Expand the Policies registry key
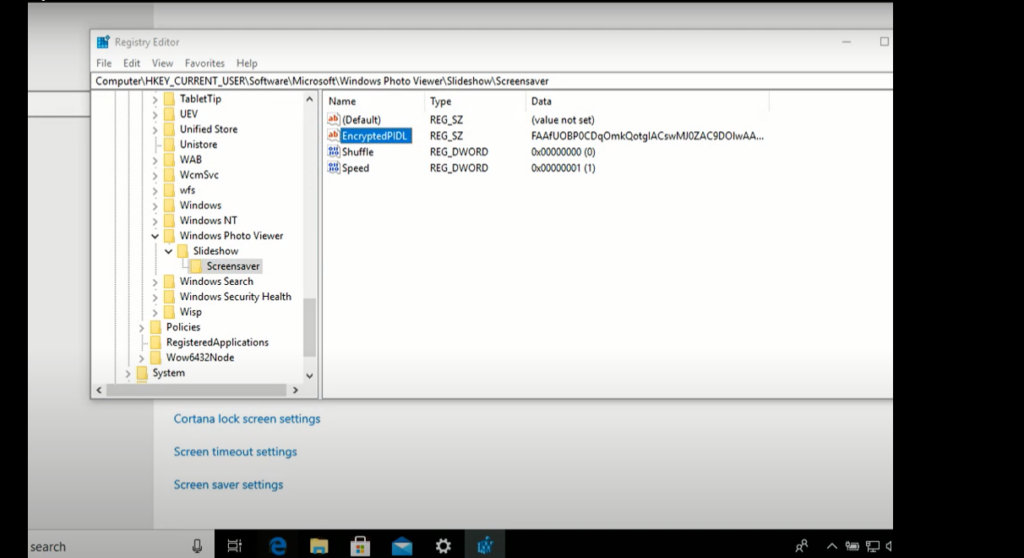This screenshot has height=558, width=1024. coord(141,327)
